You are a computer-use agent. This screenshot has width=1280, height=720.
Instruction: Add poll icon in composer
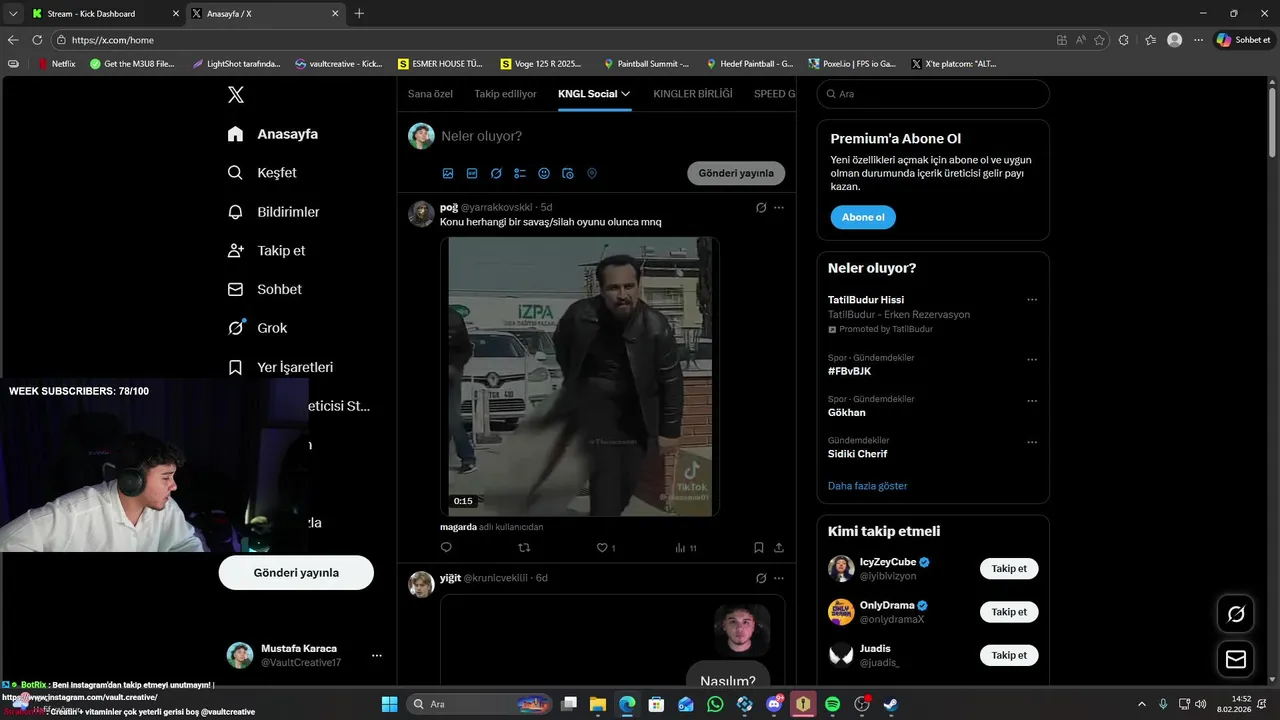click(520, 173)
